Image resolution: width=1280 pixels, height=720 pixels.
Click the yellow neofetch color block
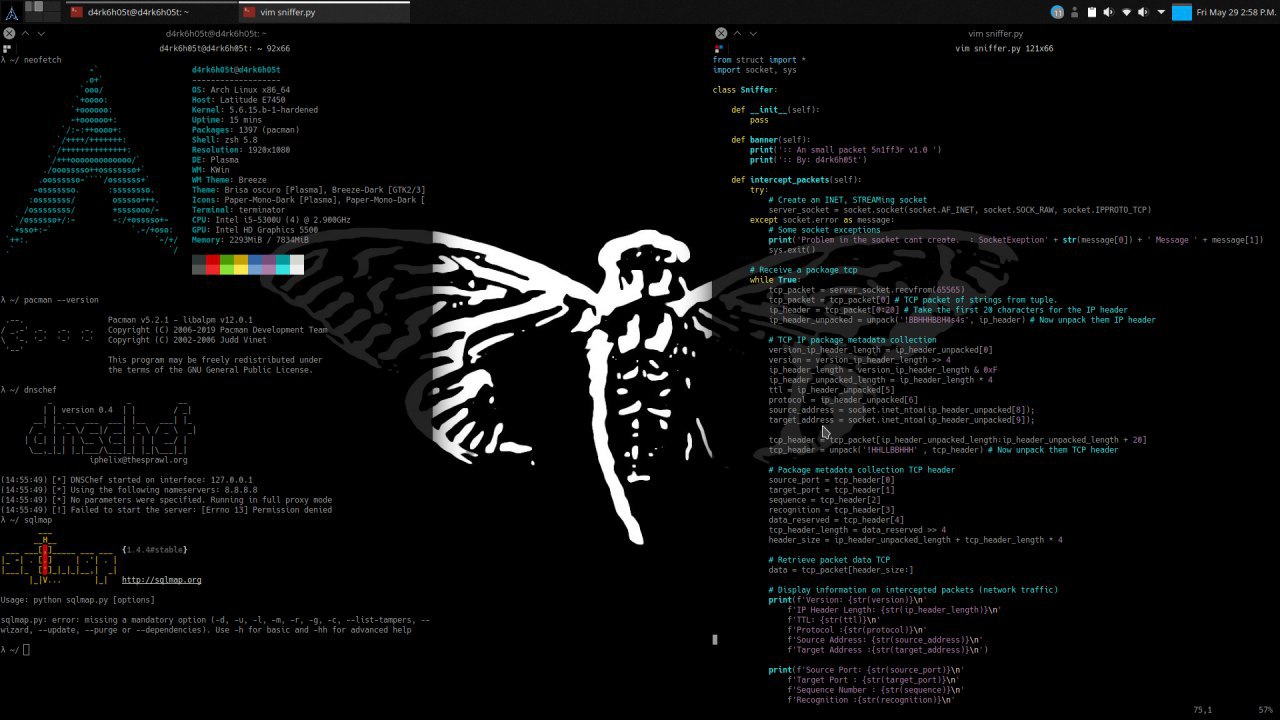click(x=241, y=264)
